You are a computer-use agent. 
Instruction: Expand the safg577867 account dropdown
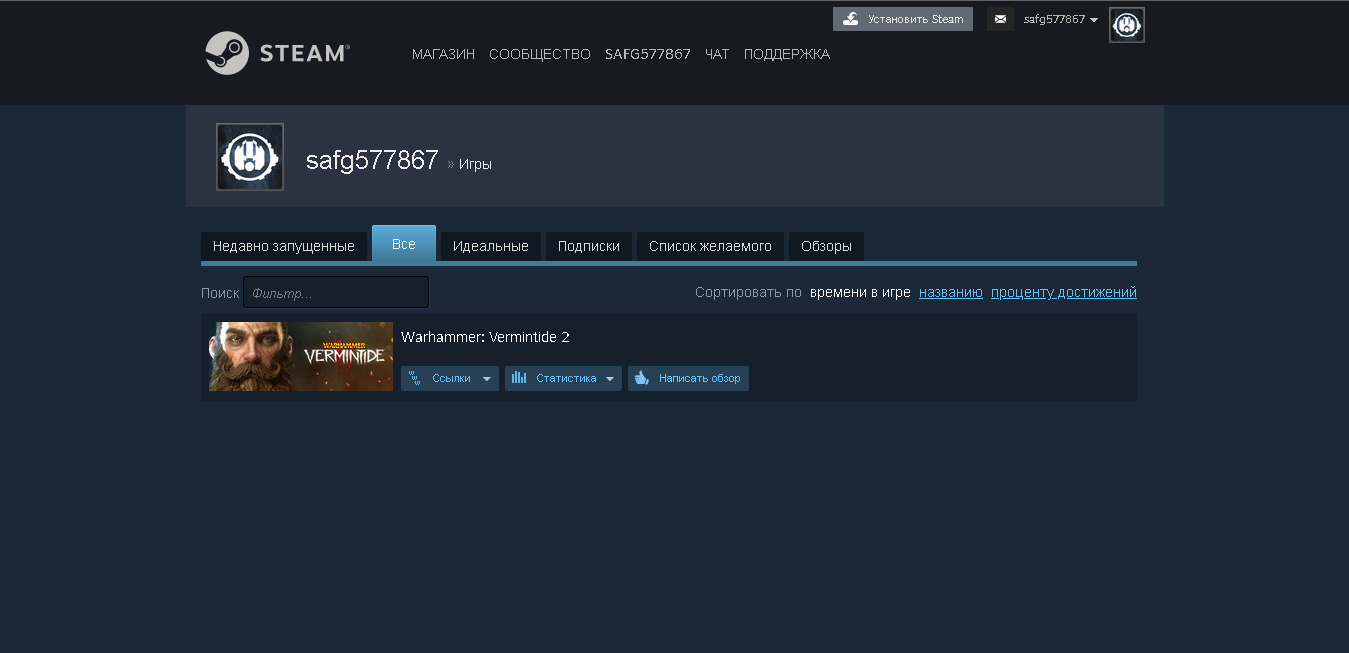tap(1061, 19)
